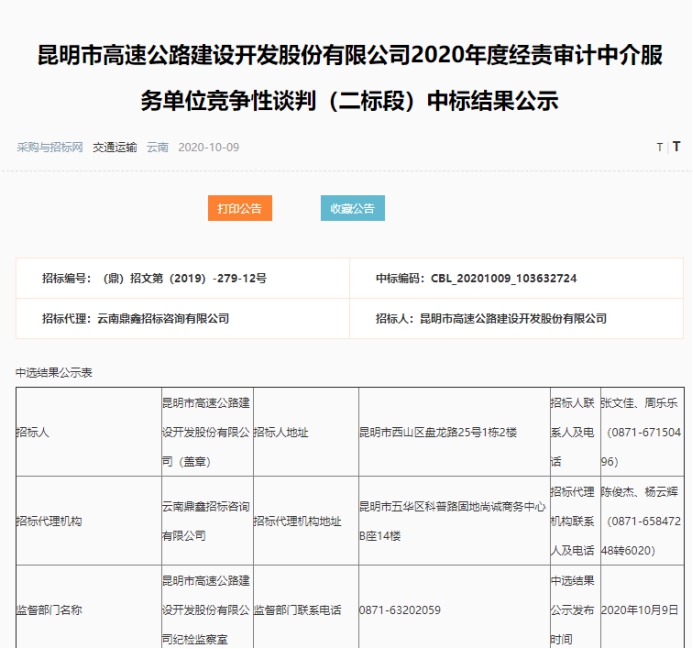Click the 招标代理机构地址 label cell

[x=297, y=521]
